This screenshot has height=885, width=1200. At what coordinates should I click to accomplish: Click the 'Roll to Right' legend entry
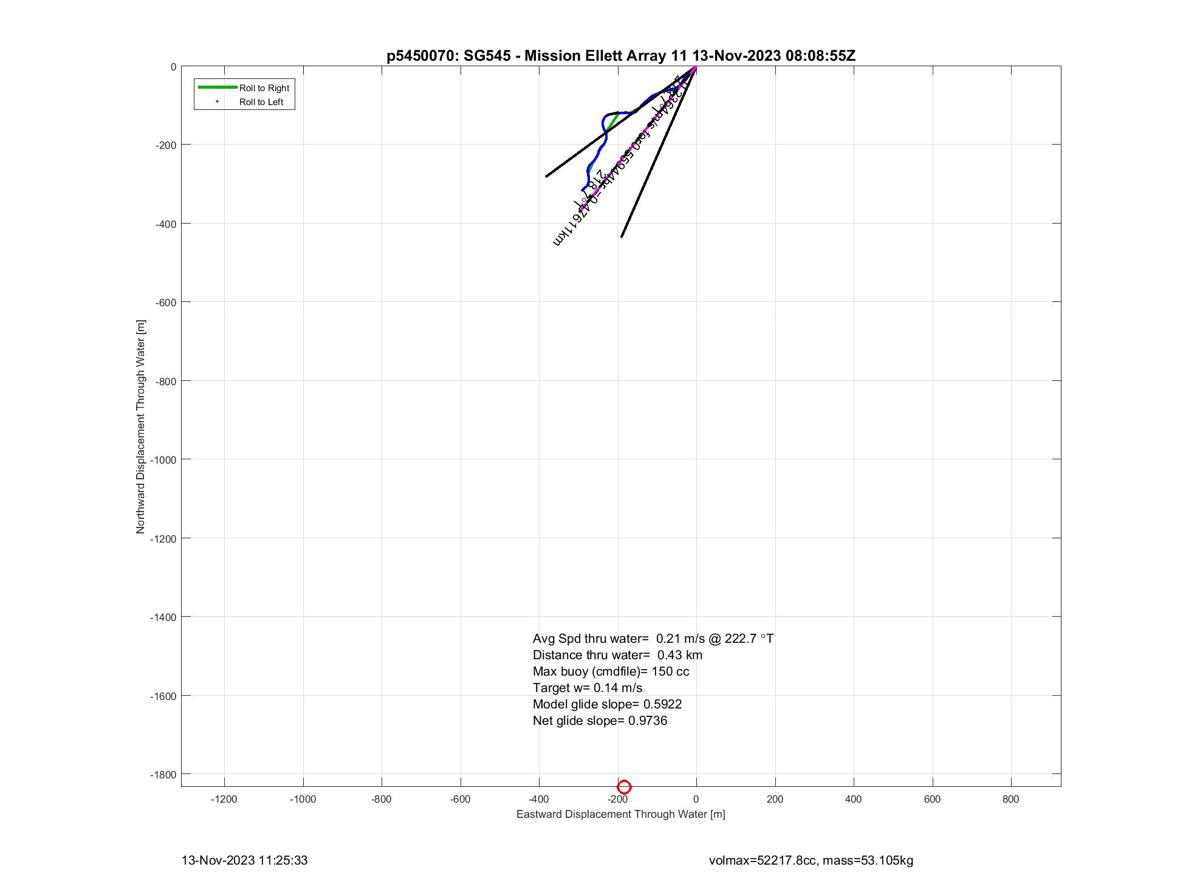[x=264, y=88]
